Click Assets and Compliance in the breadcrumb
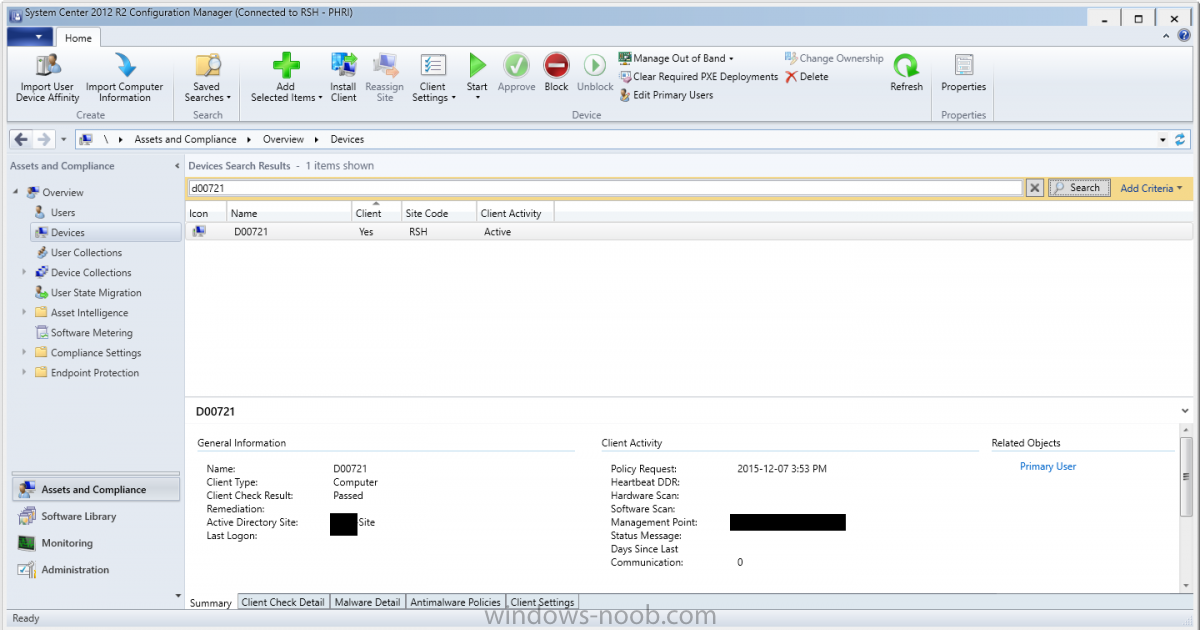 185,139
